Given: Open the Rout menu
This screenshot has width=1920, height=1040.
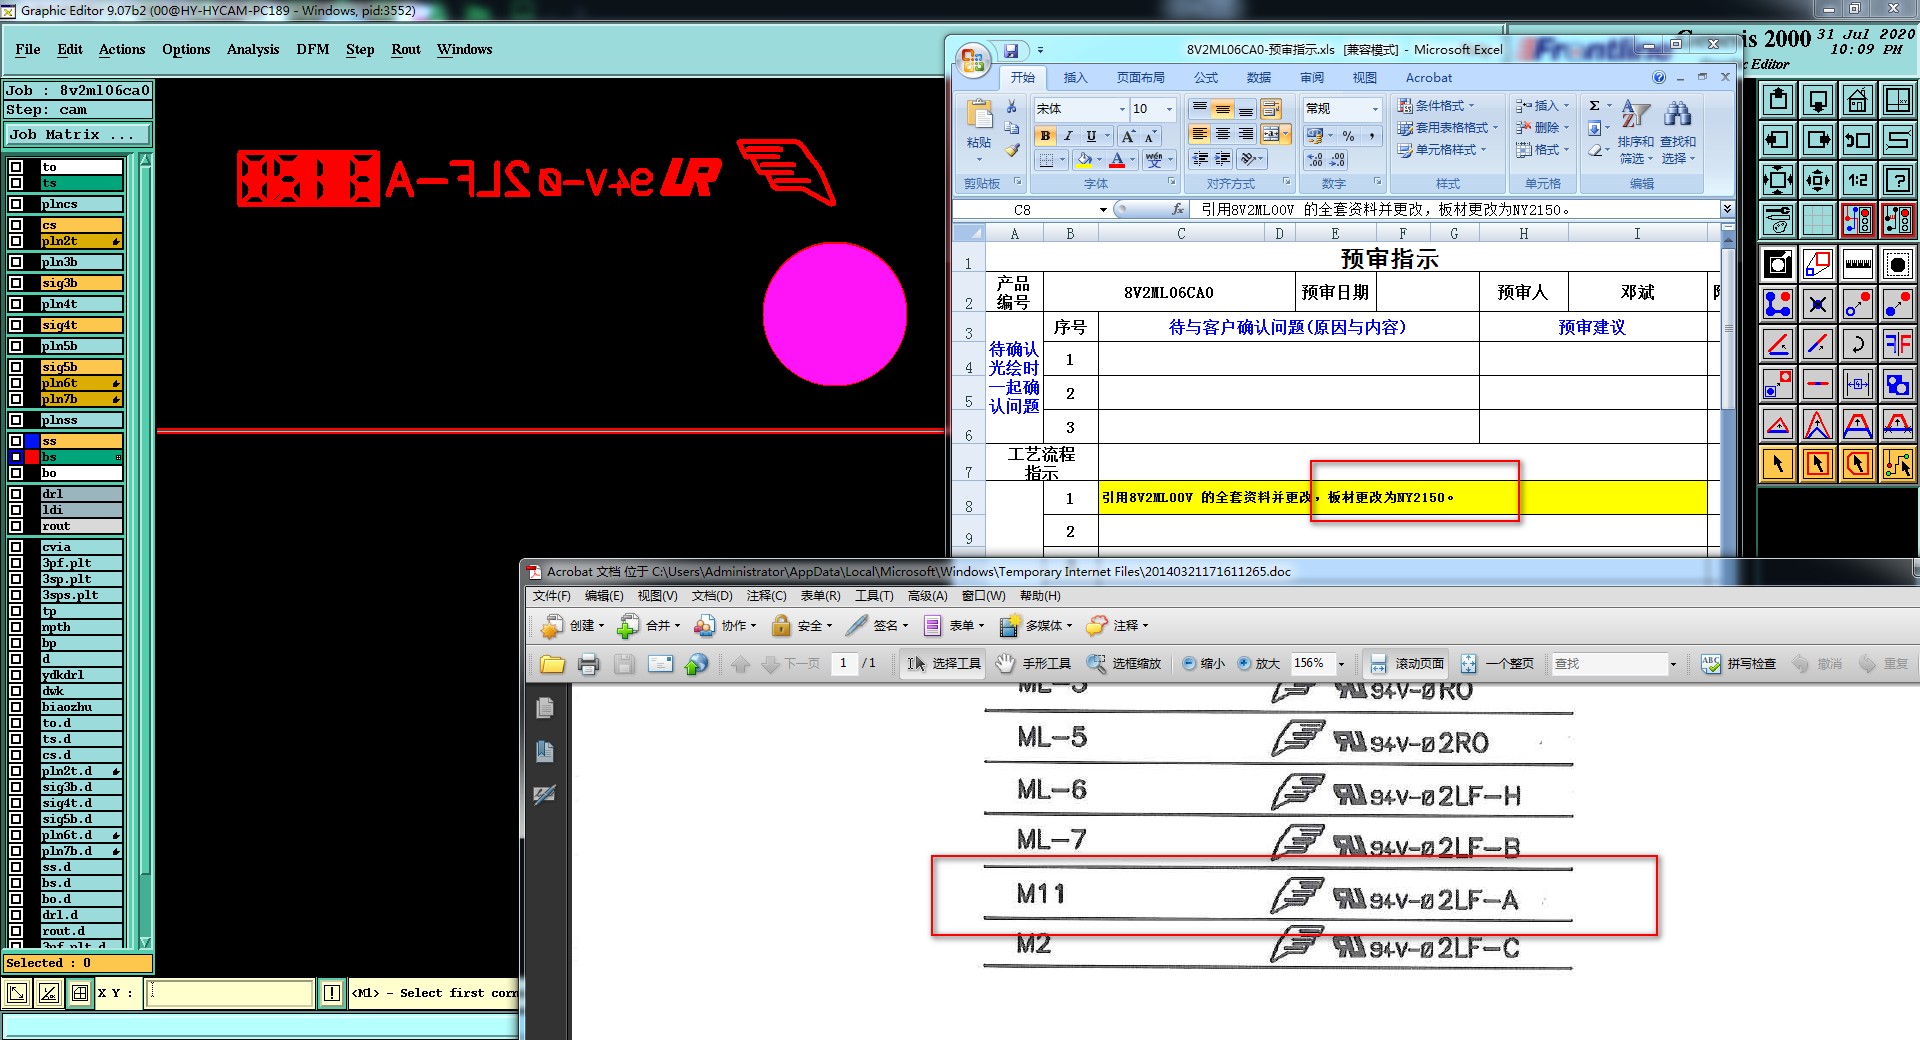Looking at the screenshot, I should point(406,49).
